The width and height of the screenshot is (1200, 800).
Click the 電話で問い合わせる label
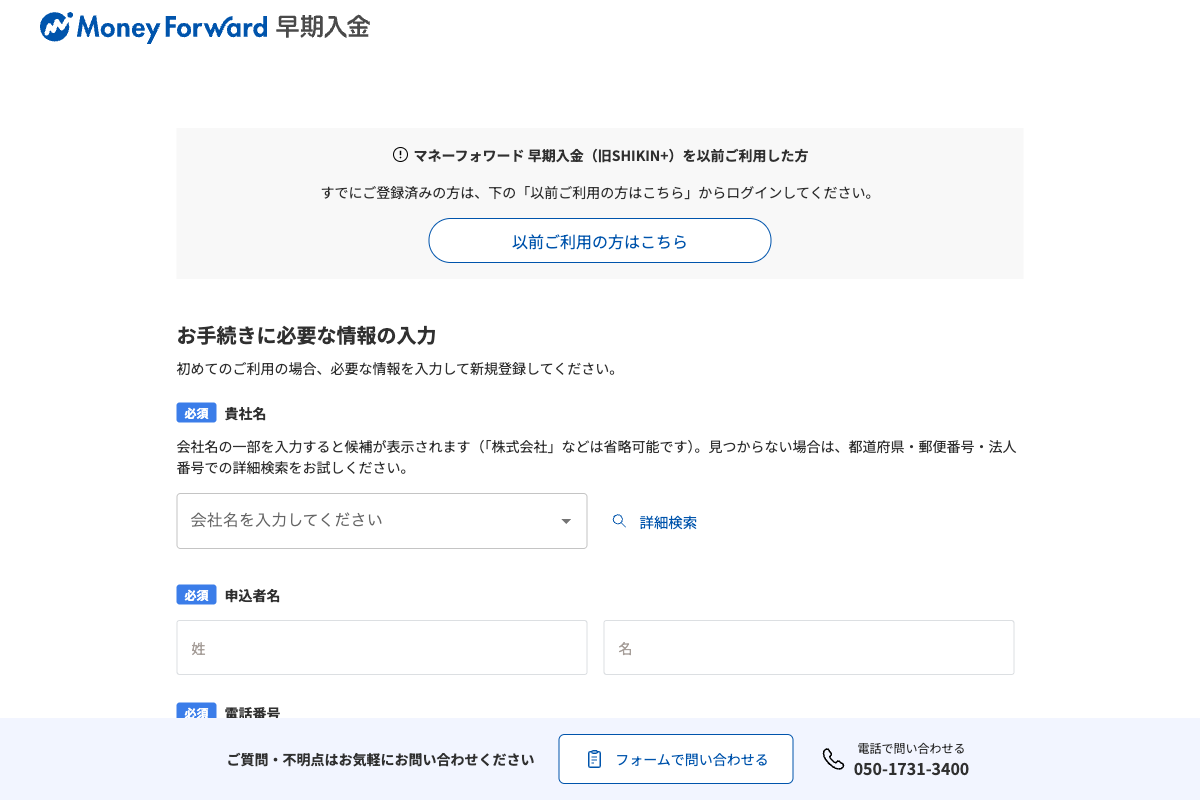point(911,748)
